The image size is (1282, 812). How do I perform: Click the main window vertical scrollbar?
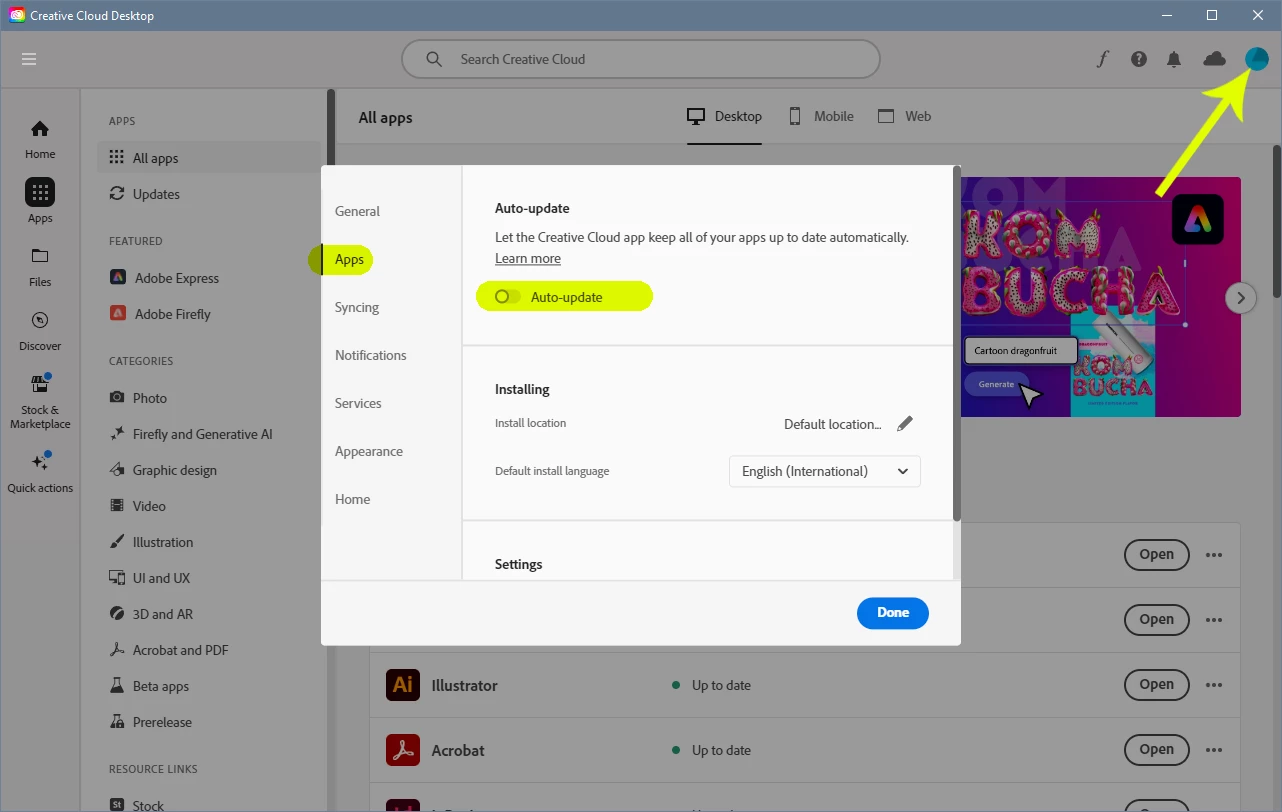[1276, 221]
